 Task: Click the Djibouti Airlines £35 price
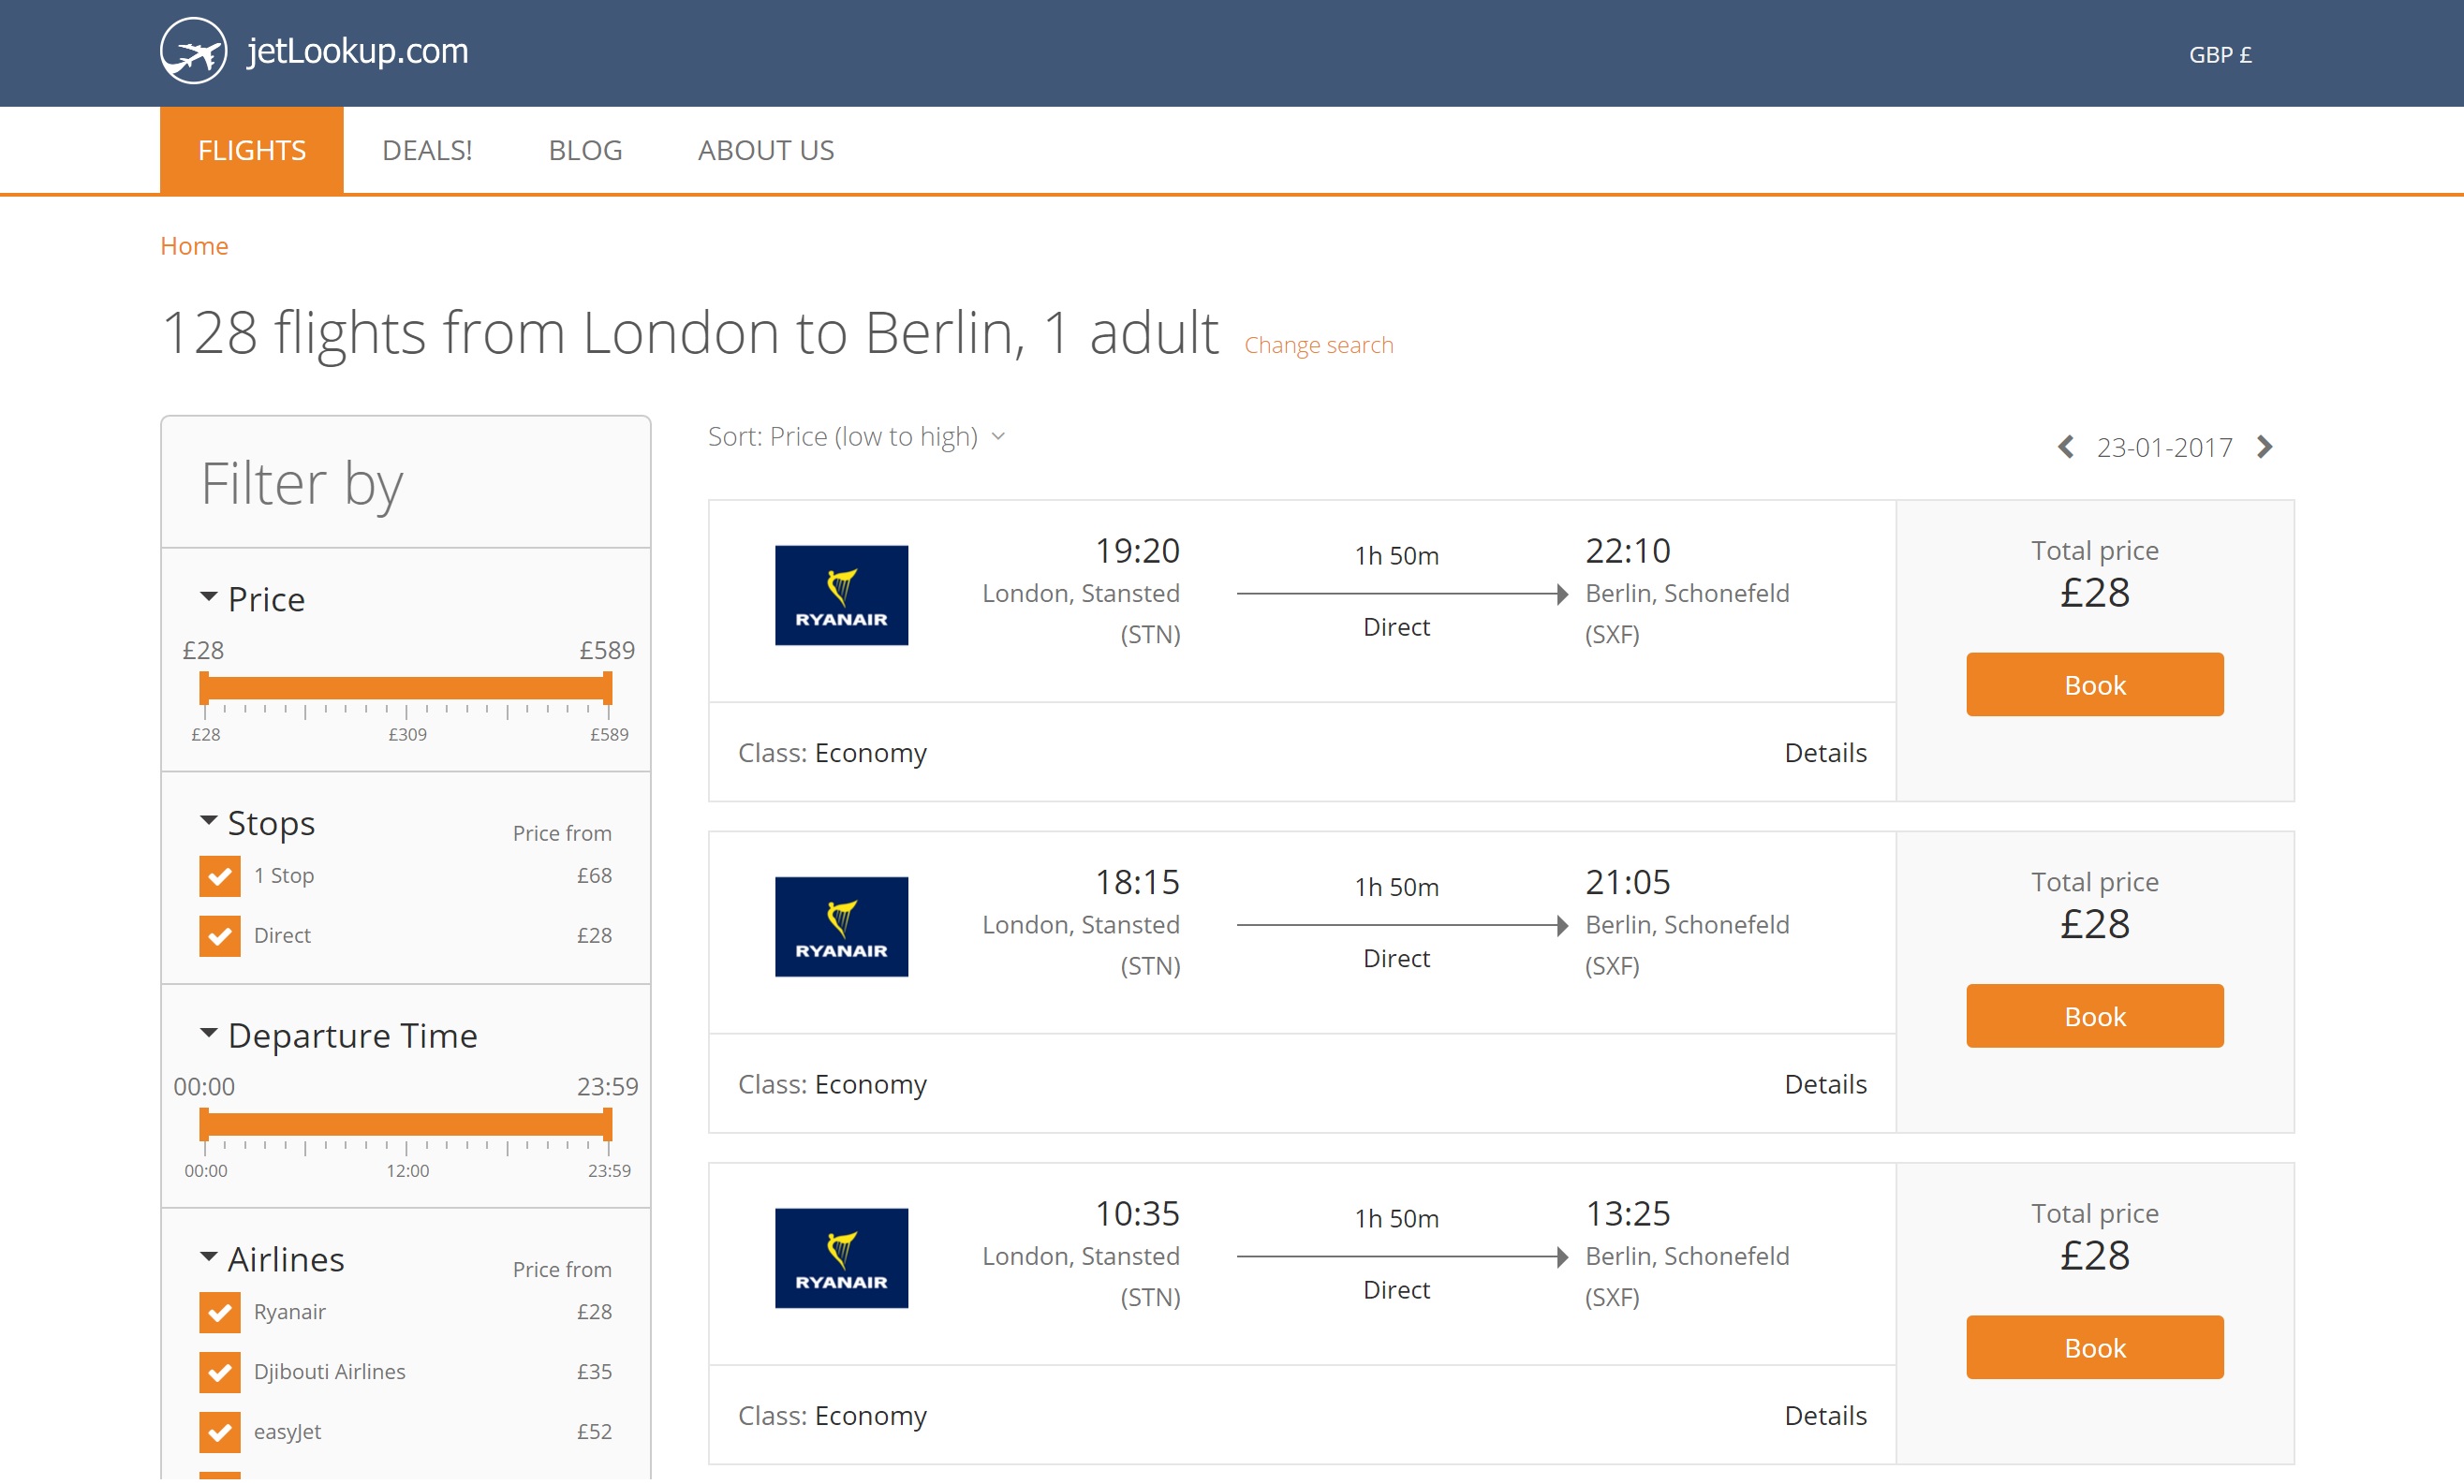click(594, 1372)
